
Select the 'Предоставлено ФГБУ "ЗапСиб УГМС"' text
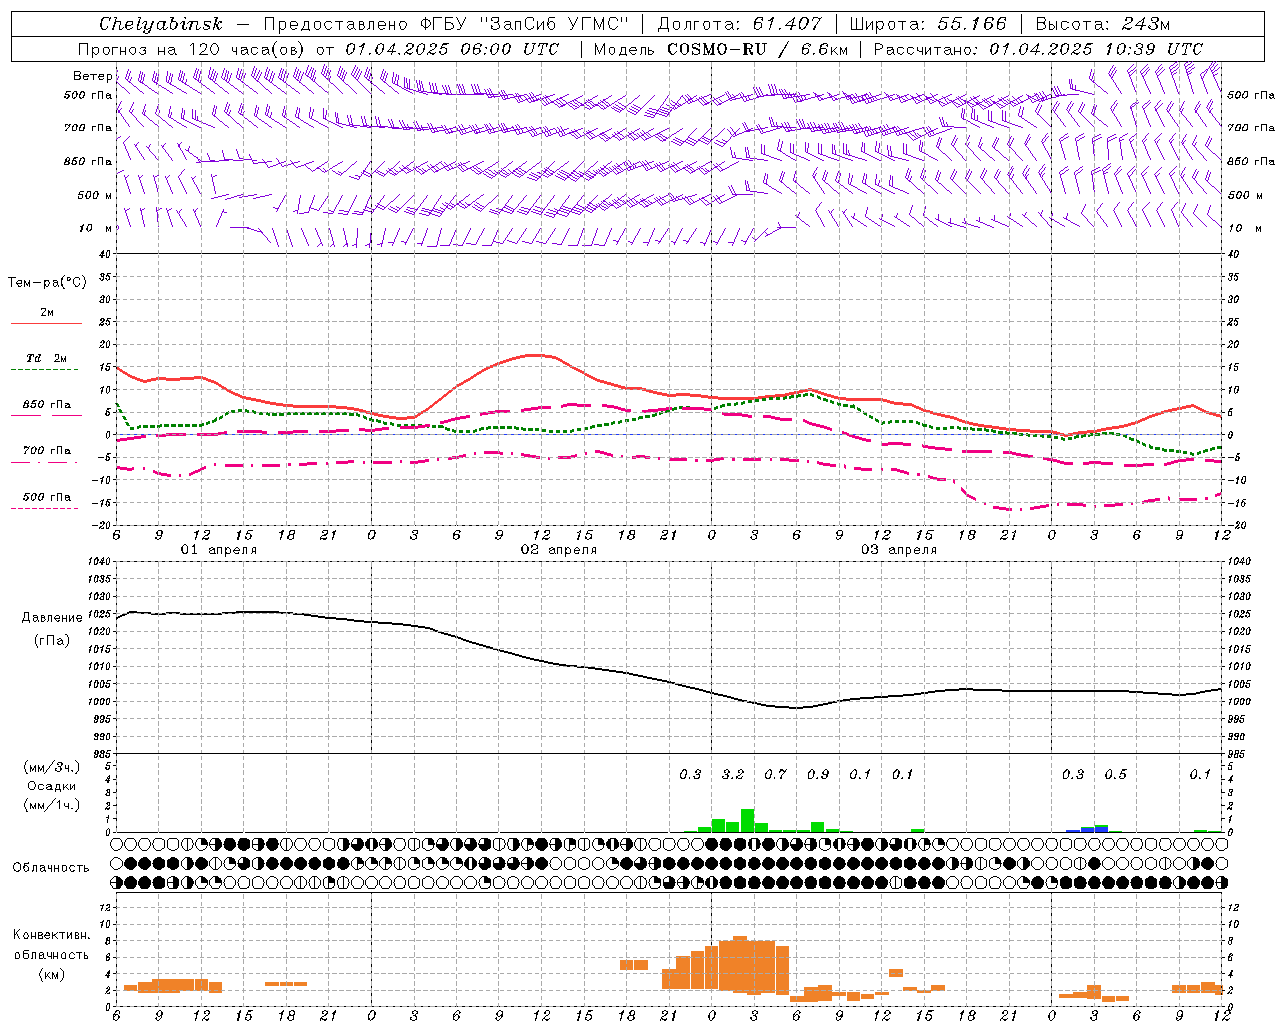pos(445,24)
